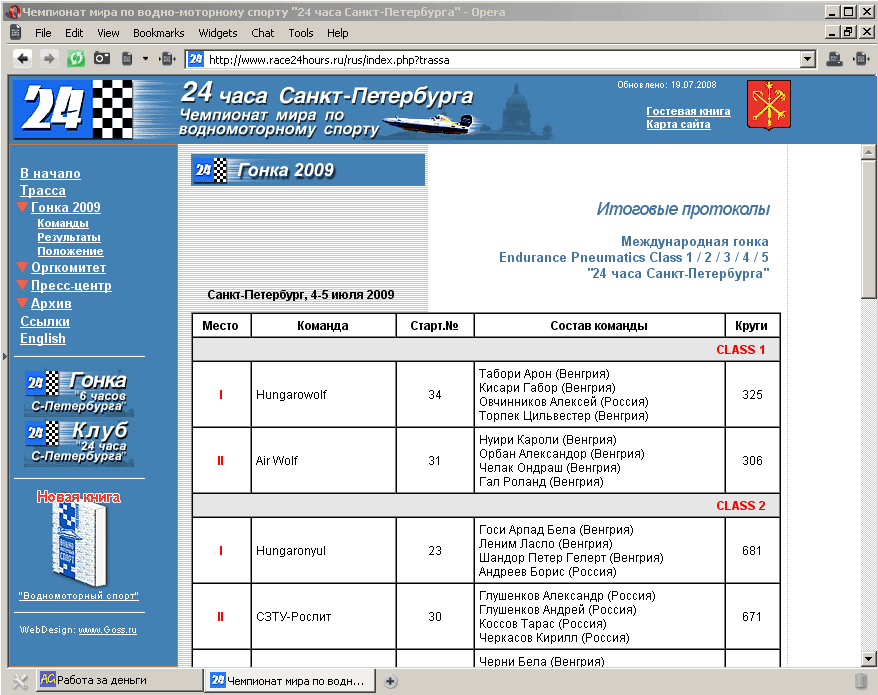Open the Ссылки sidebar link
Image resolution: width=878 pixels, height=695 pixels.
click(45, 321)
